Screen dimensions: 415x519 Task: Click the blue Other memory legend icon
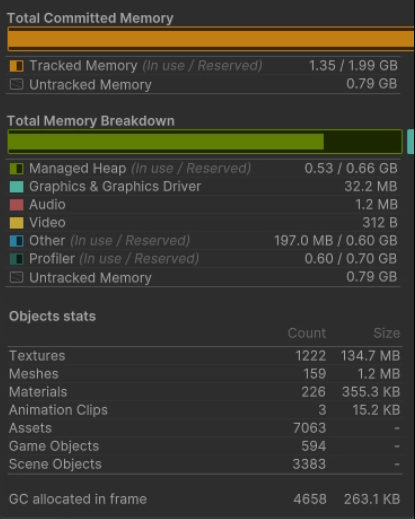[x=16, y=241]
